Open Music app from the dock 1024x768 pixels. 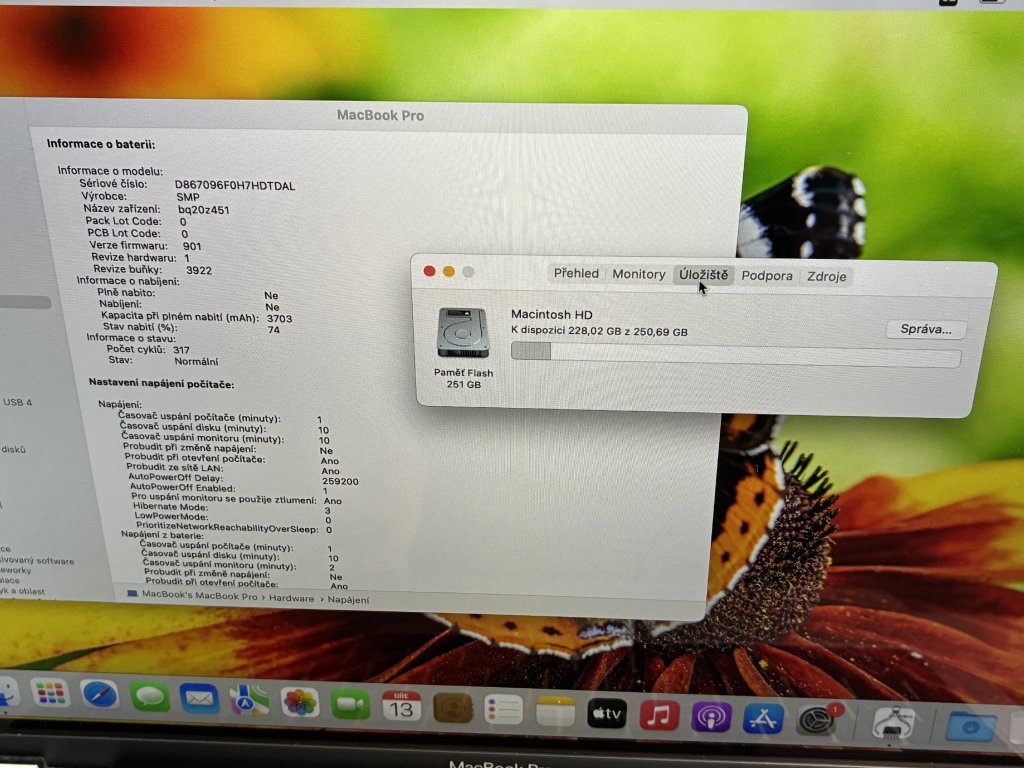tap(659, 715)
